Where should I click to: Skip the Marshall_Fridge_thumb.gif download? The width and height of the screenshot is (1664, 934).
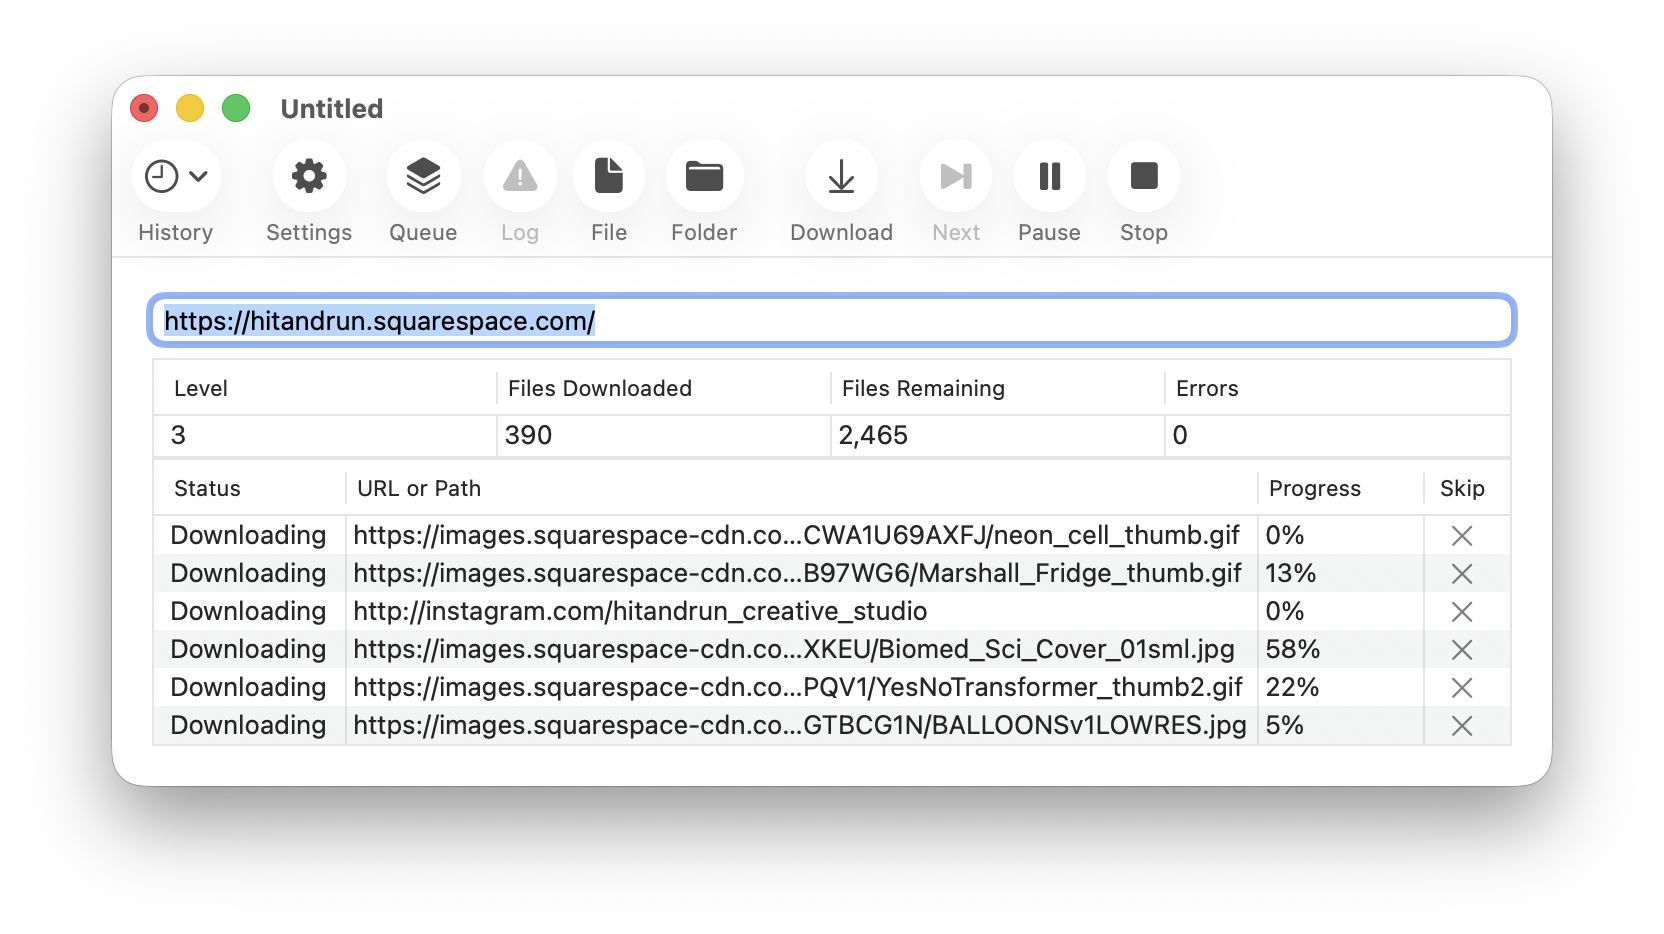click(1461, 574)
